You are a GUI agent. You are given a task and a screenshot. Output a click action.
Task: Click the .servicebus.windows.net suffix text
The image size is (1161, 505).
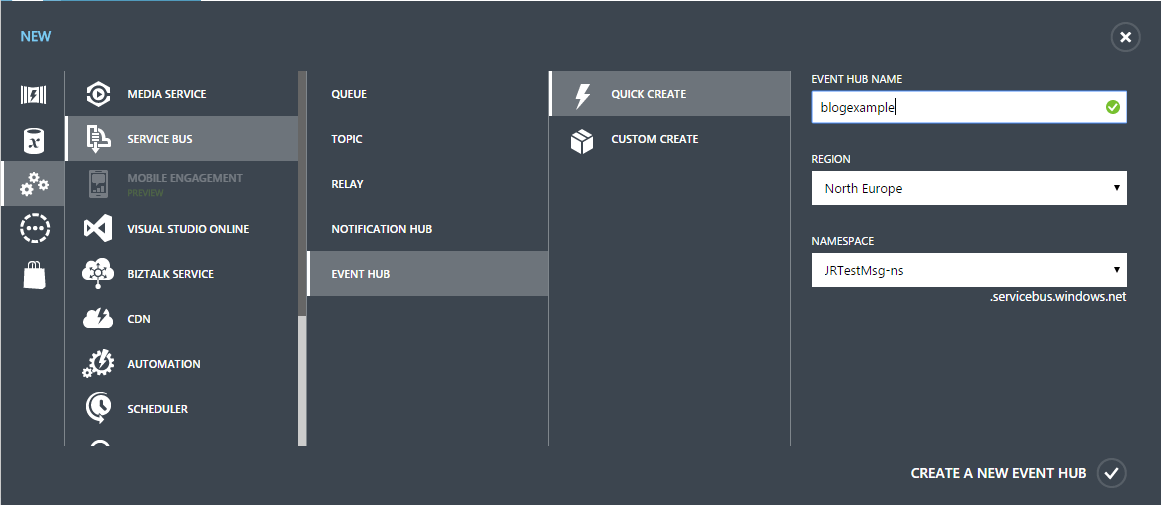point(1057,297)
